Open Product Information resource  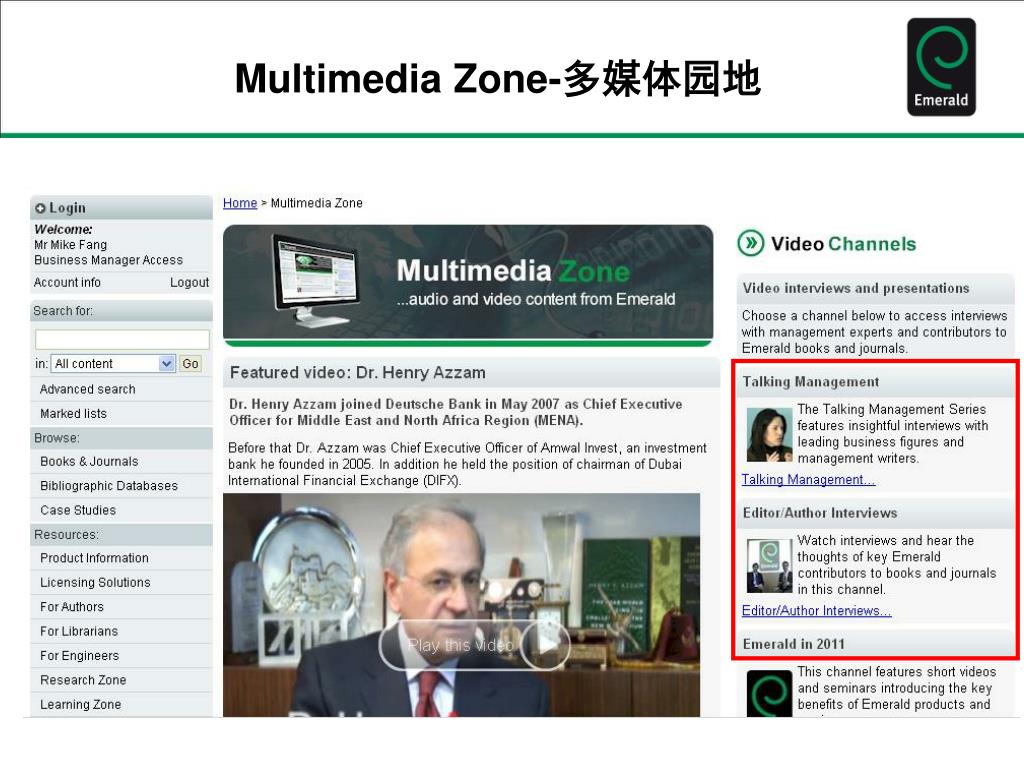click(x=94, y=558)
